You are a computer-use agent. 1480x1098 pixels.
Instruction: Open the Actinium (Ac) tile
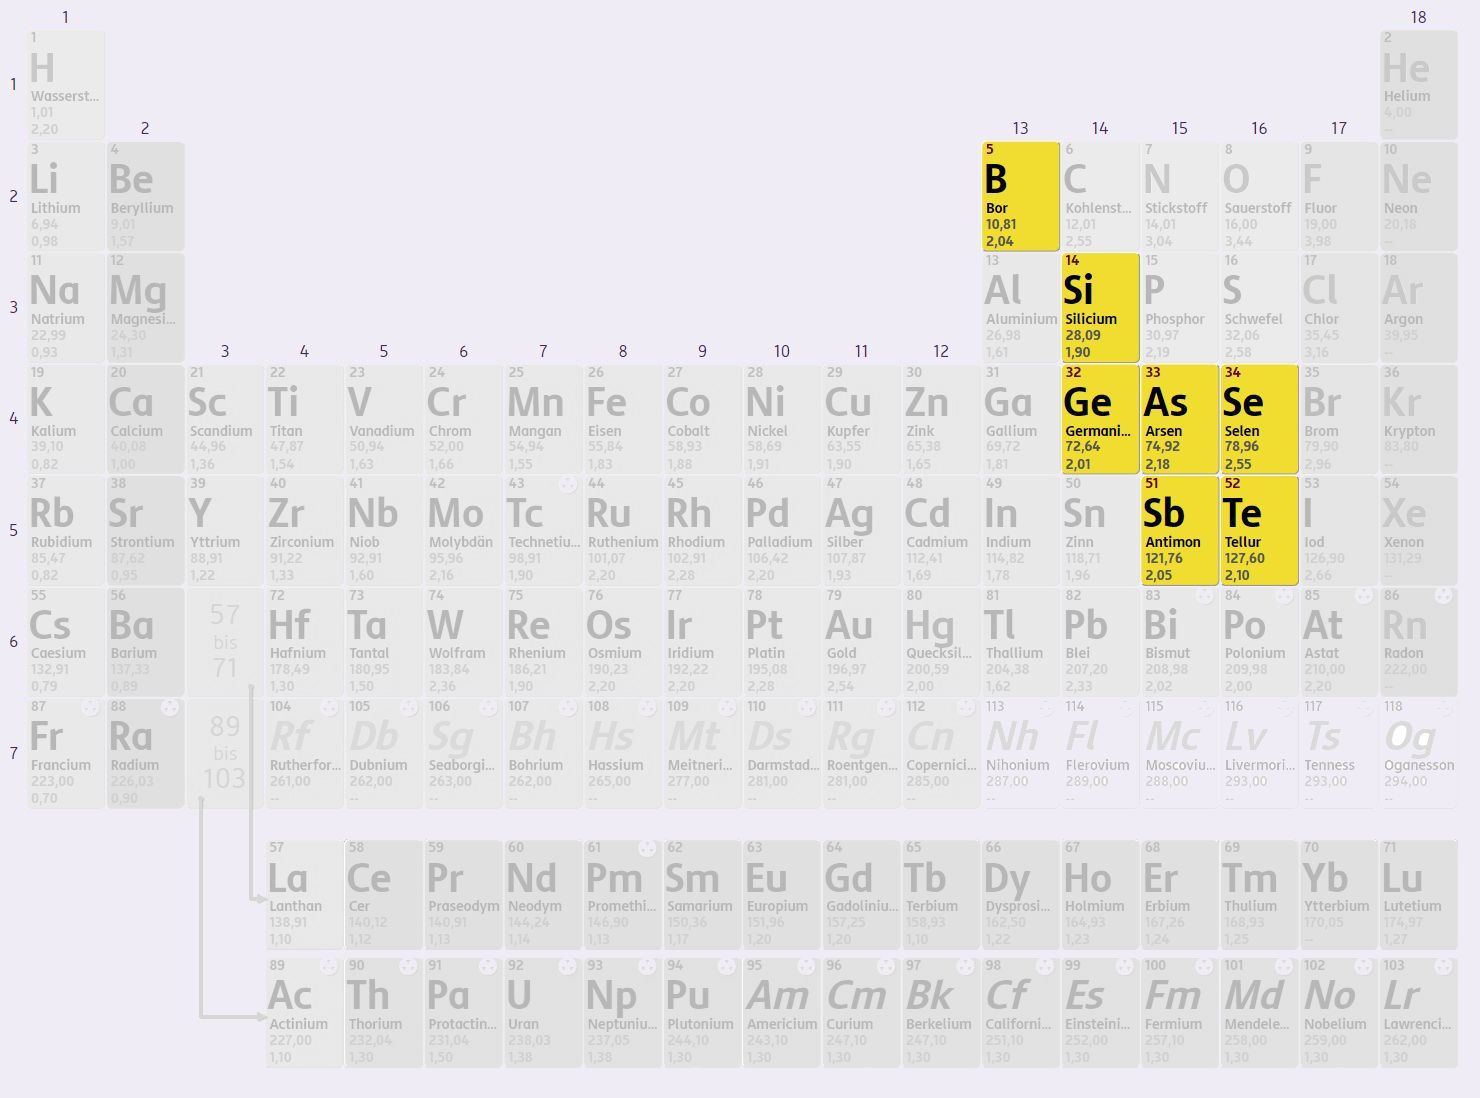305,1013
